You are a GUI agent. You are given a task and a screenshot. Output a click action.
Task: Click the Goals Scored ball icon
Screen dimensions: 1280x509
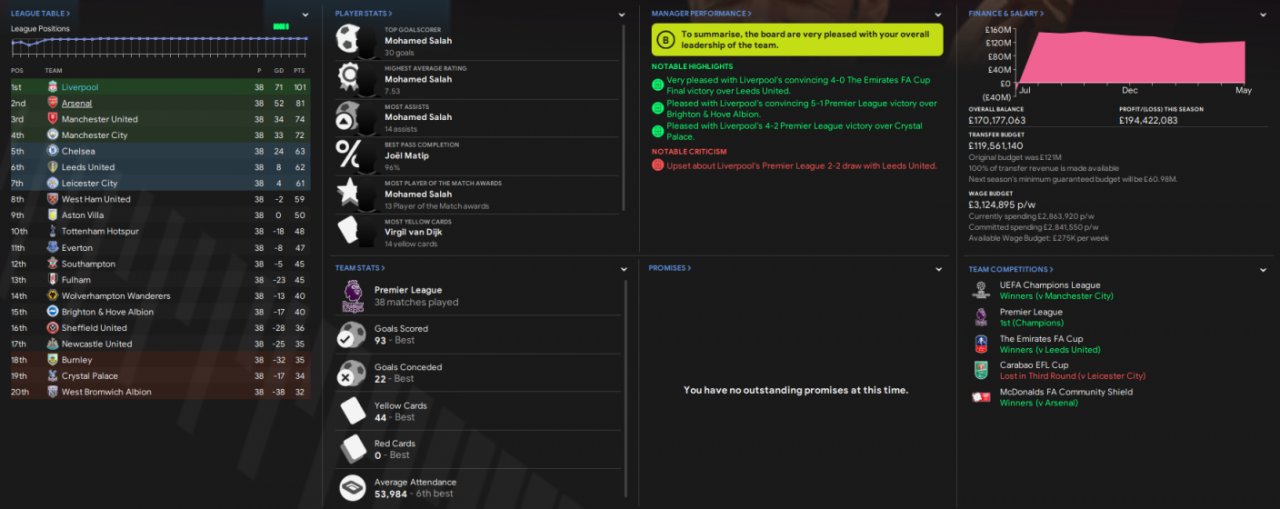pos(352,334)
